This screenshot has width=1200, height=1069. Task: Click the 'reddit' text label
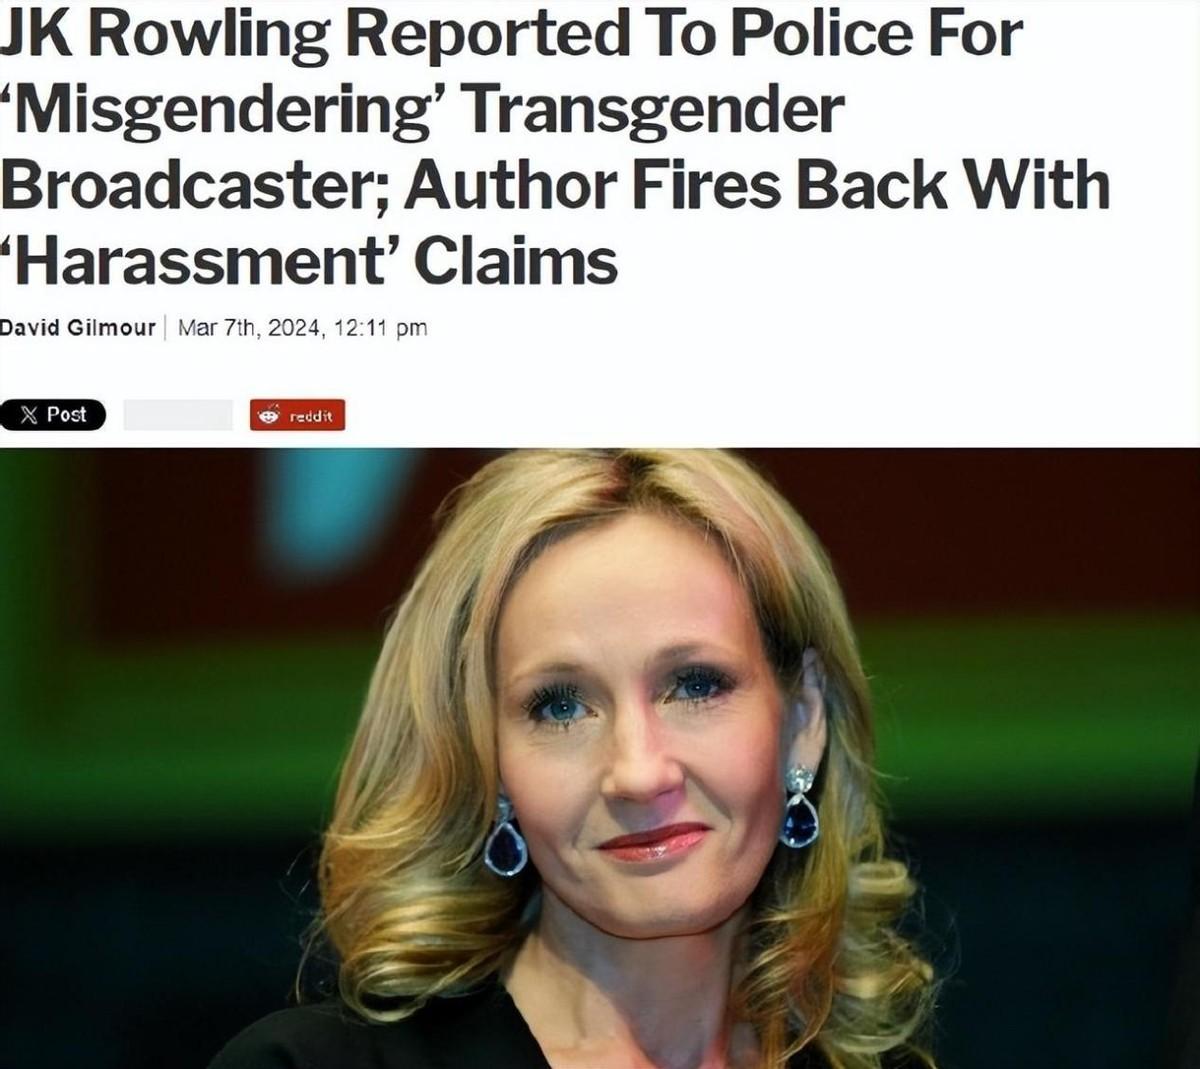coord(310,416)
